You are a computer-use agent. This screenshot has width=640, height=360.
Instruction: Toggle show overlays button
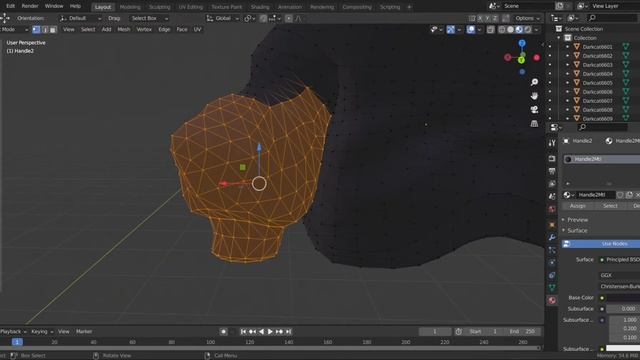471,29
